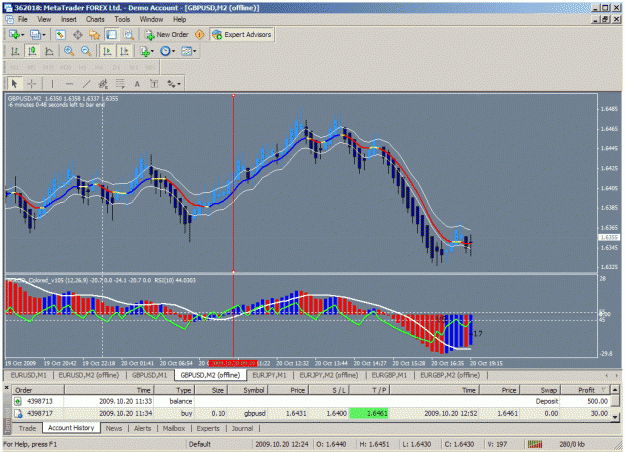
Task: Open the Trade terminal tab
Action: pos(27,428)
